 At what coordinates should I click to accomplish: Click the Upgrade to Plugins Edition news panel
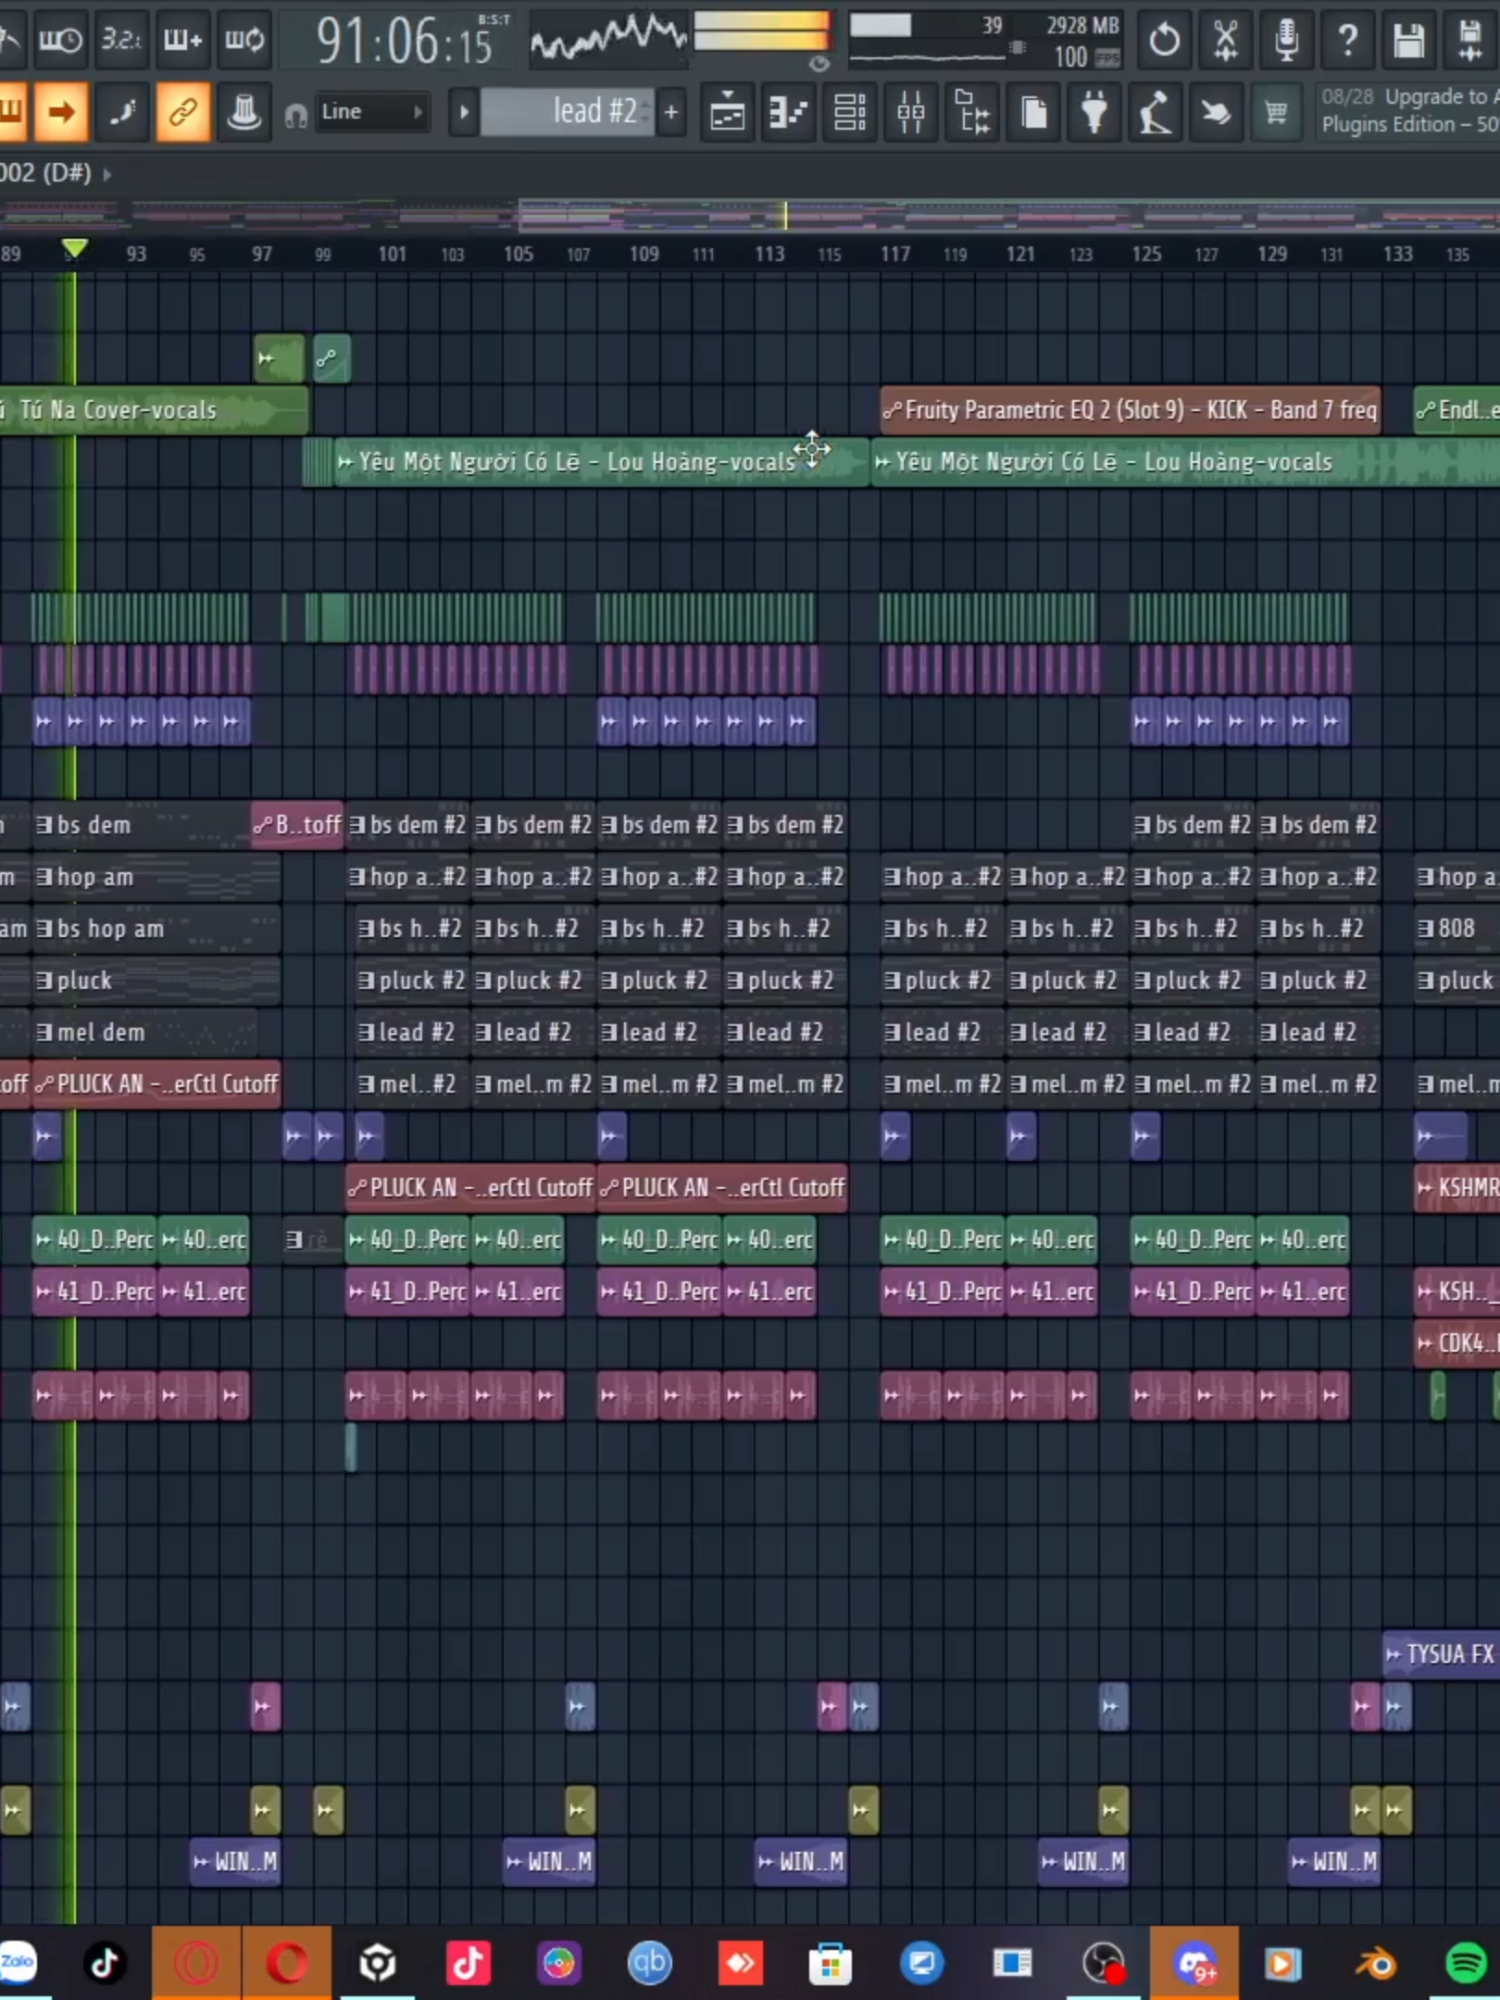click(x=1406, y=111)
